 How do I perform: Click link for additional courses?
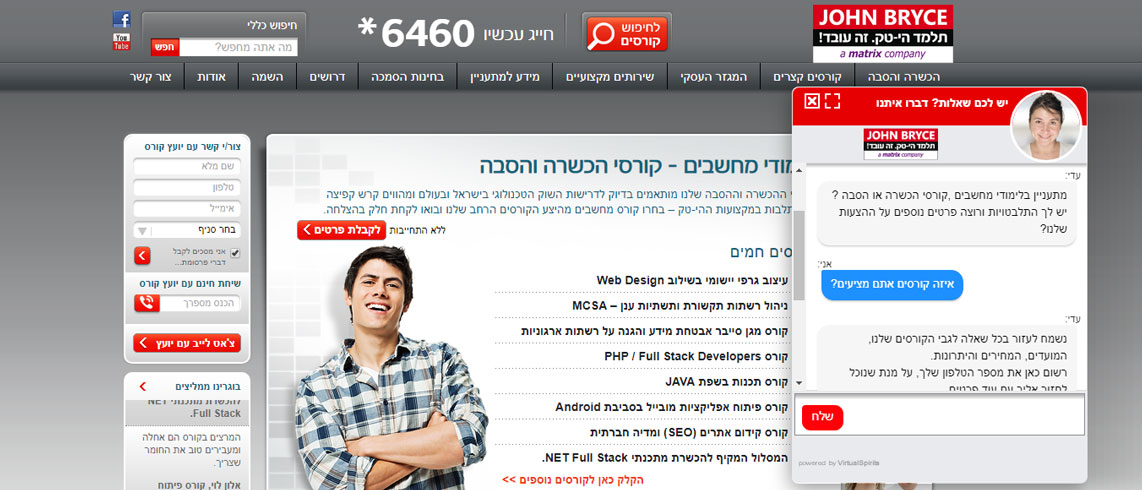[572, 481]
